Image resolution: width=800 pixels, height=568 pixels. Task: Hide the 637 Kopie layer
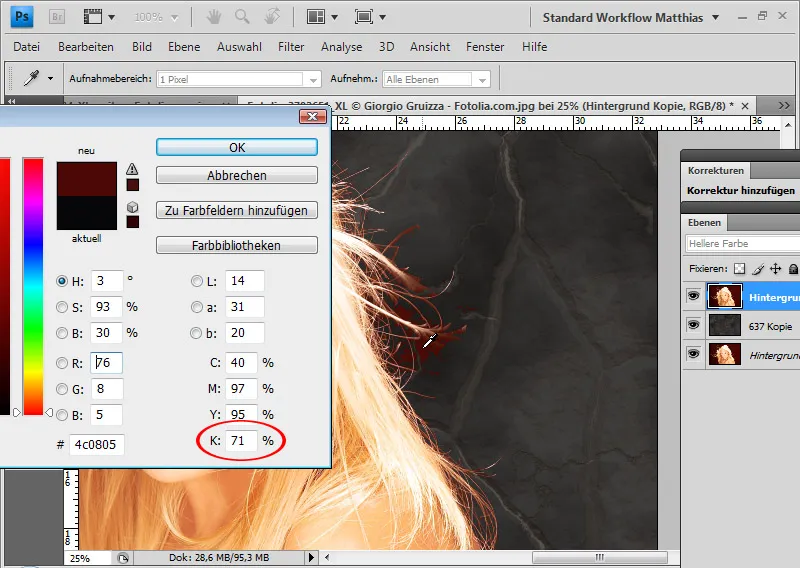click(x=693, y=325)
